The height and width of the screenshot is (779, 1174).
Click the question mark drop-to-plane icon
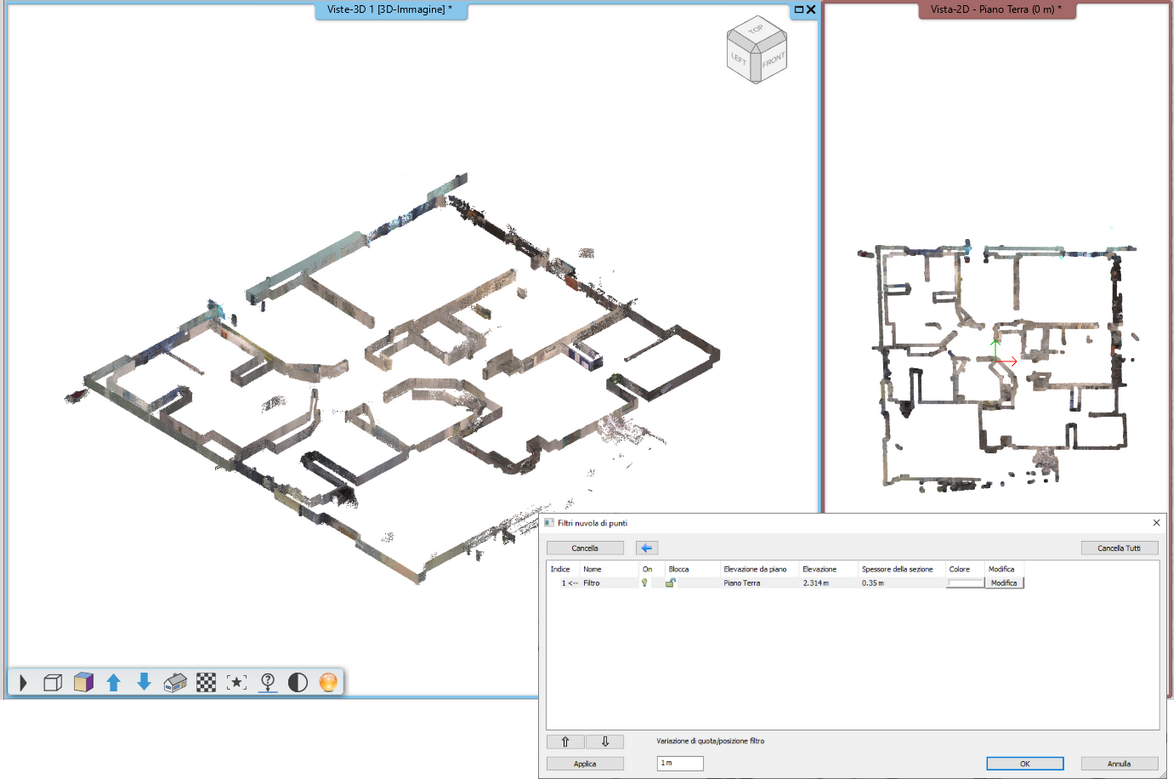point(268,682)
